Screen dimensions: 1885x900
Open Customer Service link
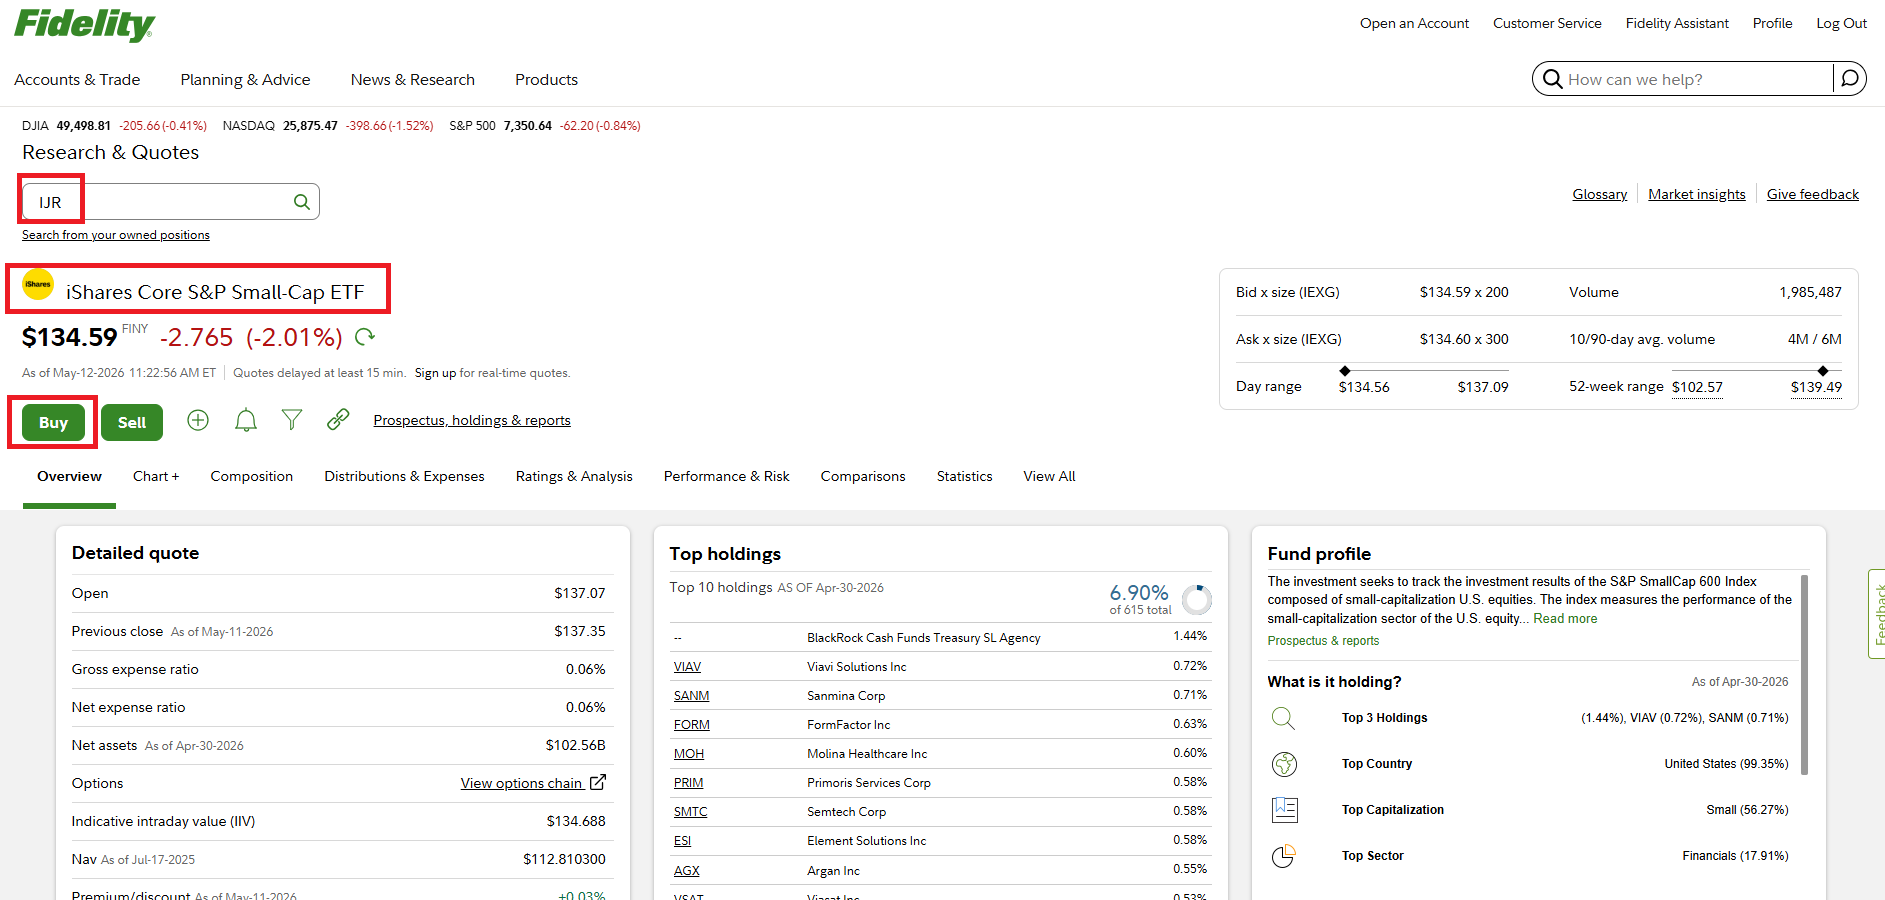pyautogui.click(x=1547, y=23)
